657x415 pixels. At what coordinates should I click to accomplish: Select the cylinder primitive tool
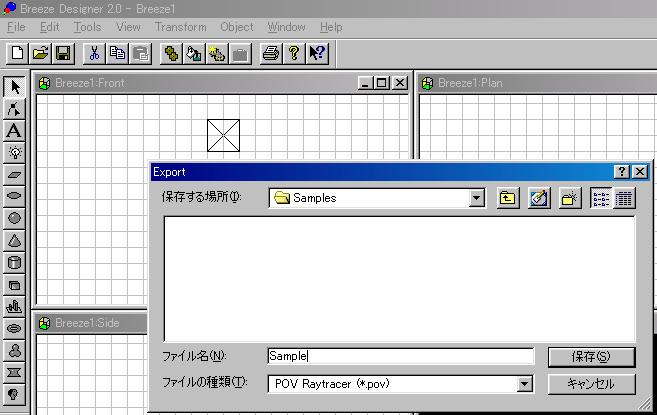(x=15, y=262)
